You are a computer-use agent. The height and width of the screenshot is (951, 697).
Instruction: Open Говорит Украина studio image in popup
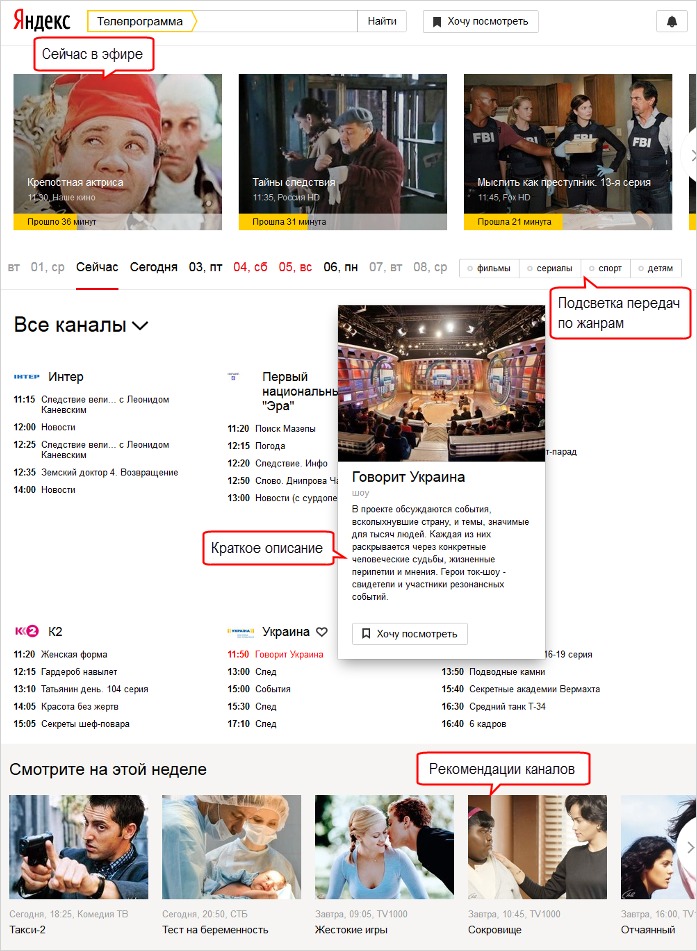[x=442, y=383]
